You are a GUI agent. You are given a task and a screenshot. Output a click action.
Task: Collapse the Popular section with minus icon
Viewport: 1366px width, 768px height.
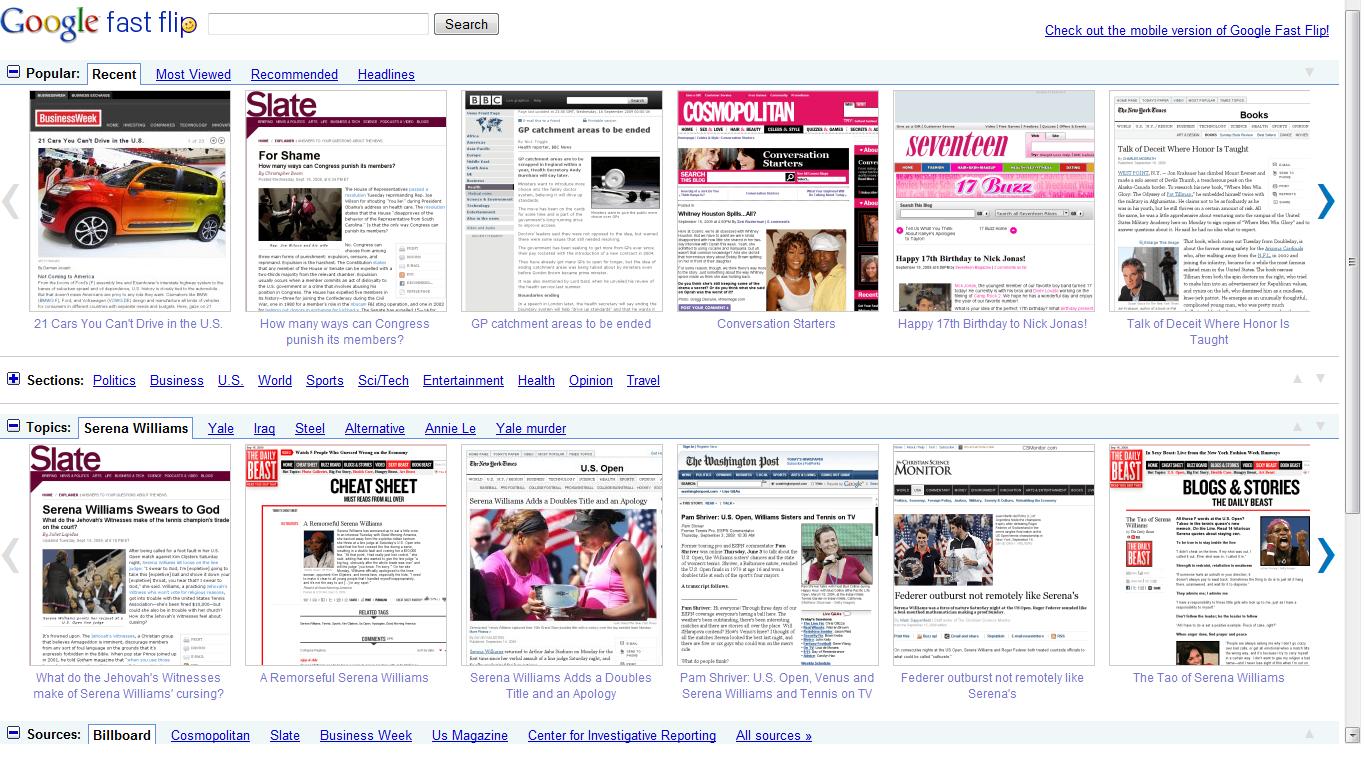(x=13, y=73)
